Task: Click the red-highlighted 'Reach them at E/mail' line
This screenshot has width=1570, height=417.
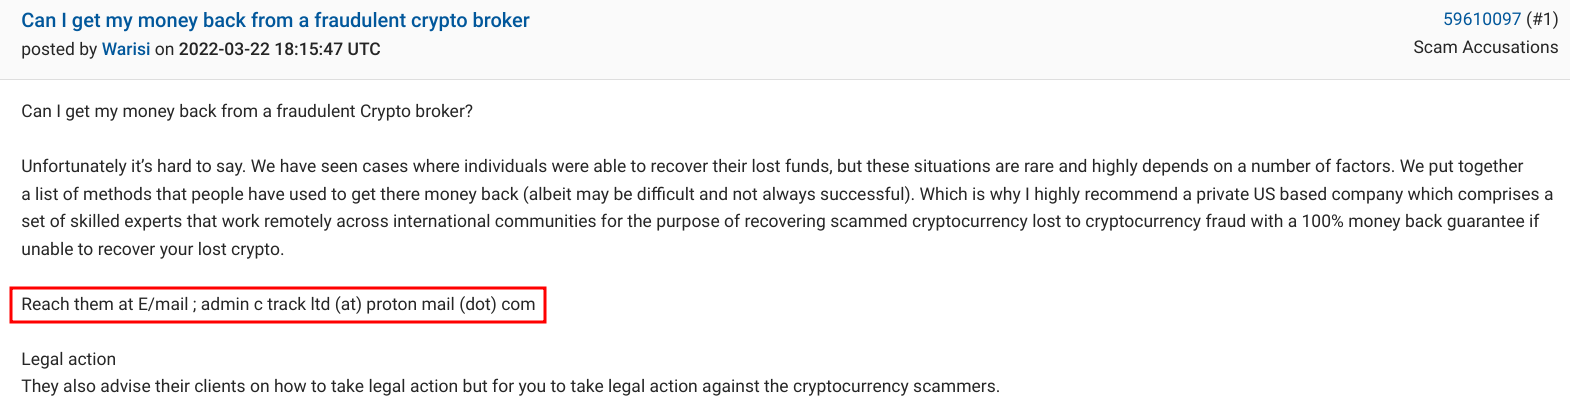Action: coord(278,304)
